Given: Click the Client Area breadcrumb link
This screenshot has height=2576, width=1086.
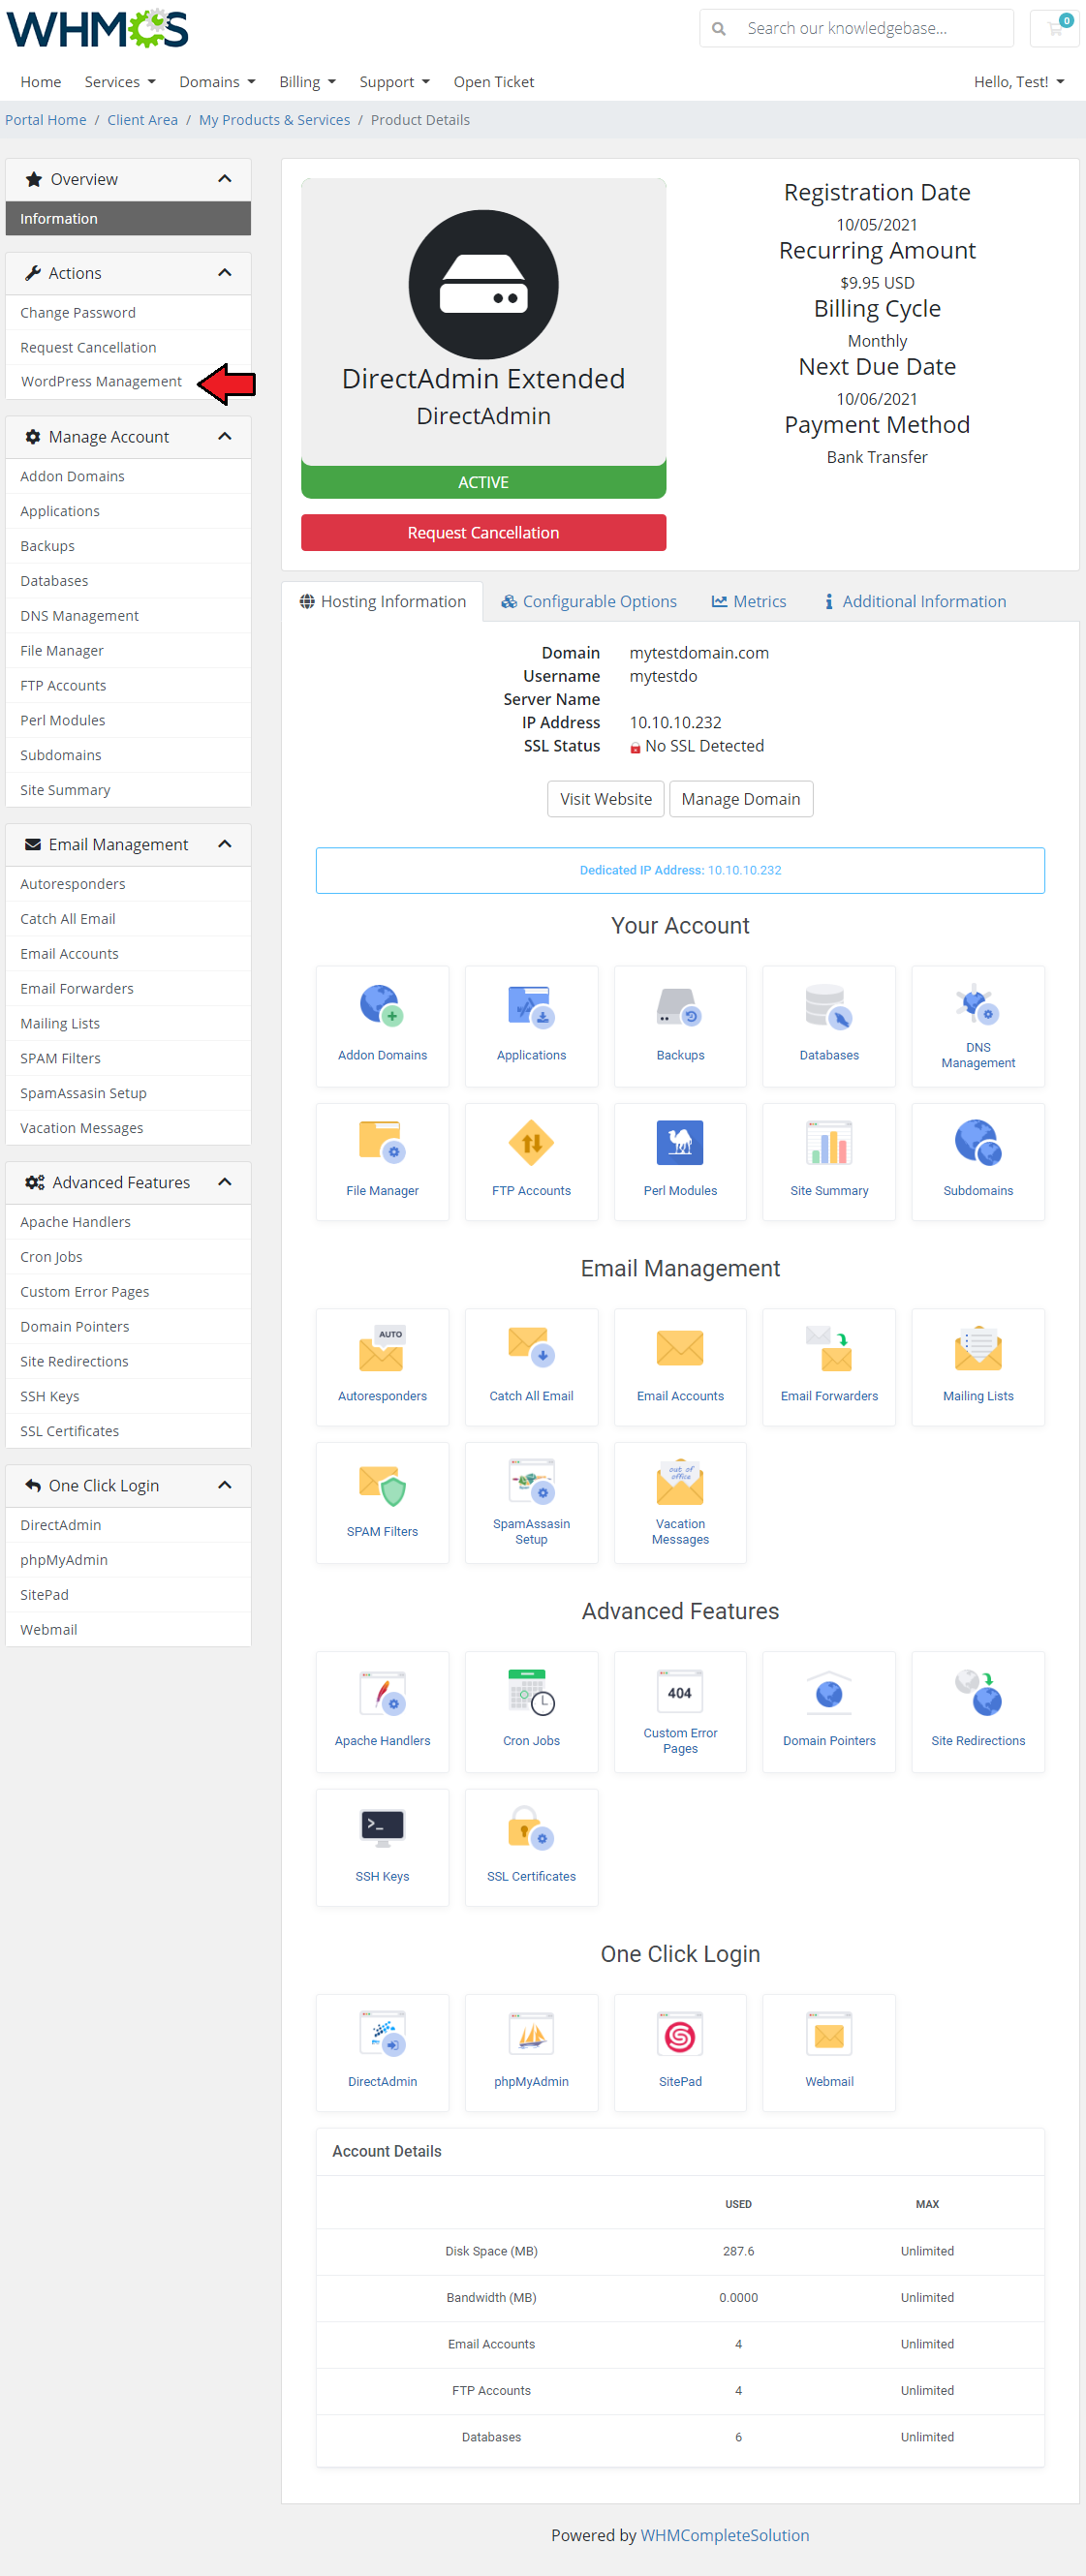Looking at the screenshot, I should 142,120.
